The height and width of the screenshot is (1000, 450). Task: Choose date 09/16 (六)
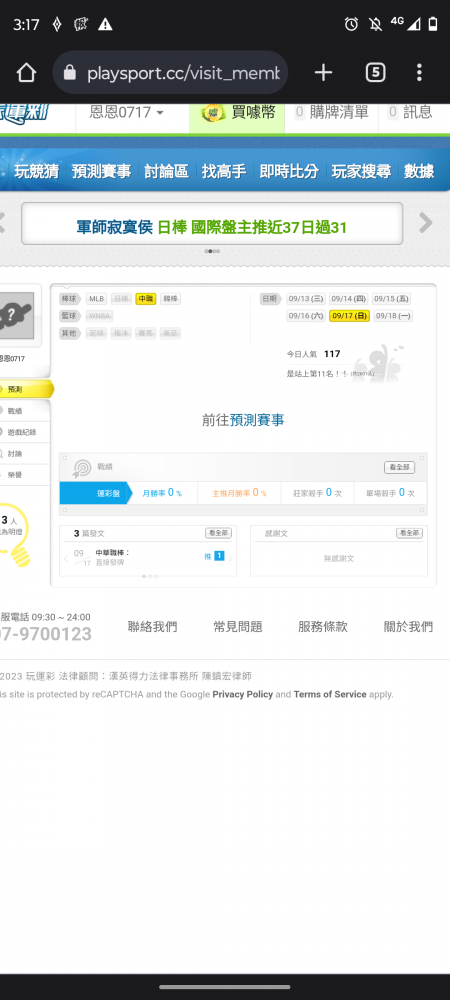[306, 316]
